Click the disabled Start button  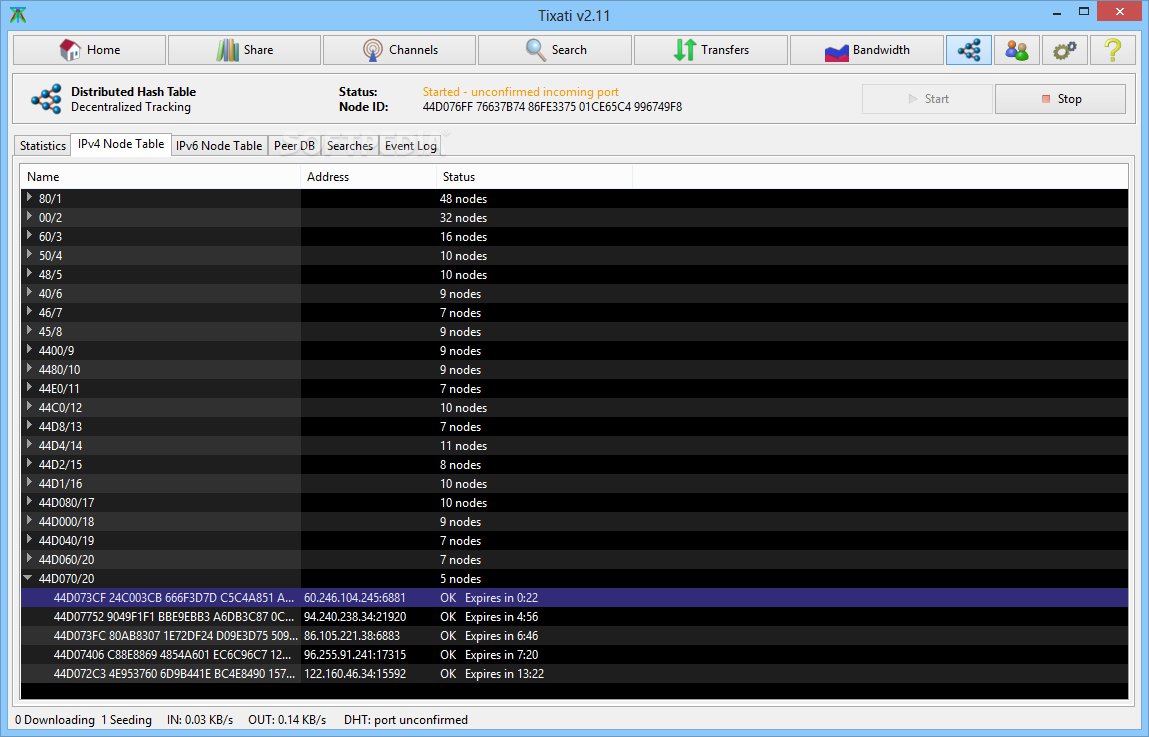pos(928,99)
